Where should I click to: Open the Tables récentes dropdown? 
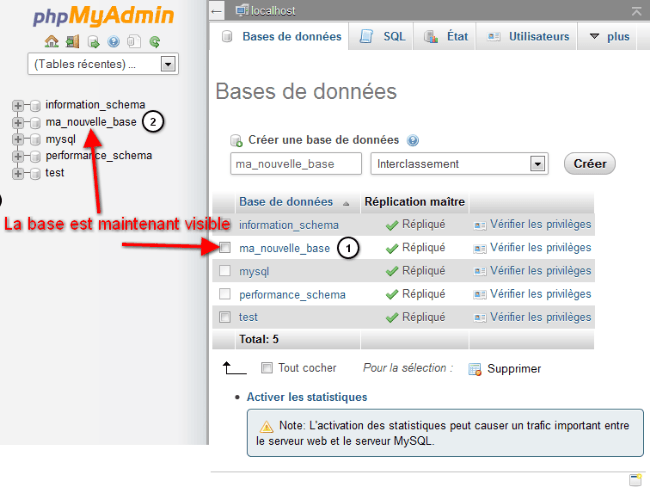coord(103,64)
